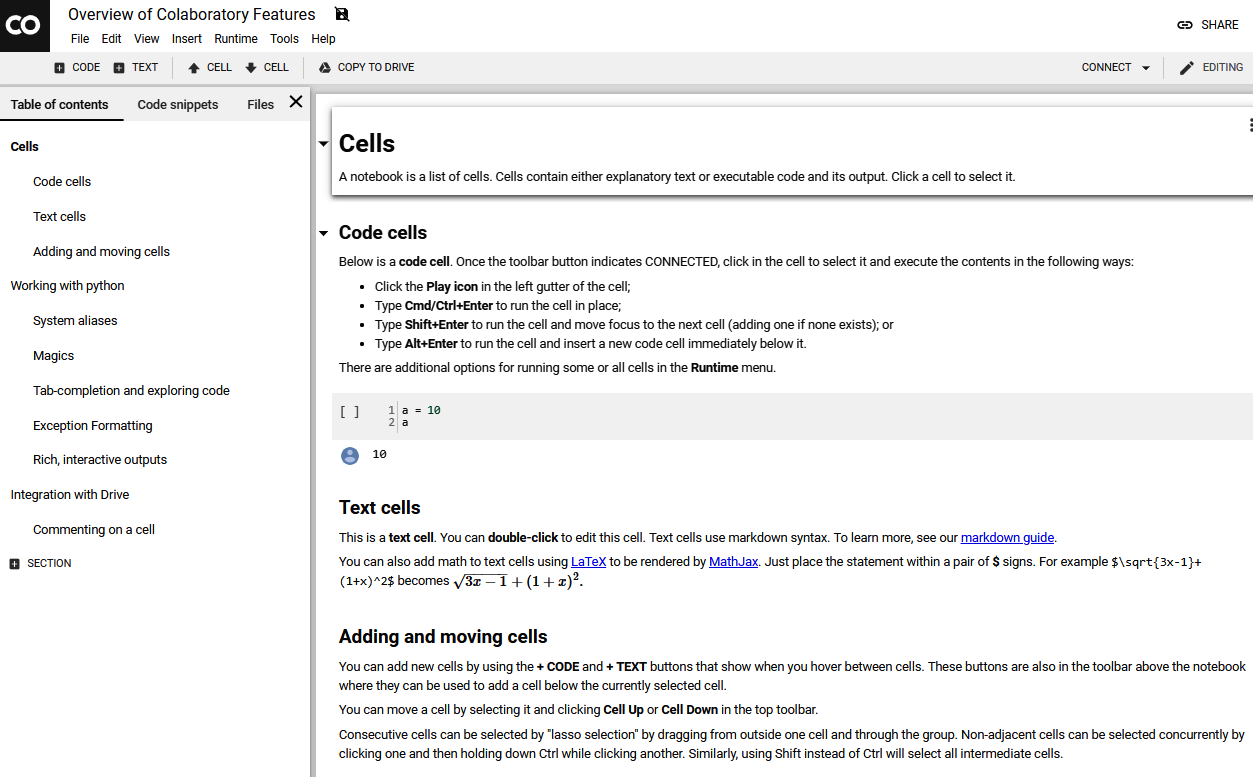Screen dimensions: 1253x777
Task: Close the table of contents sidebar
Action: coord(296,102)
